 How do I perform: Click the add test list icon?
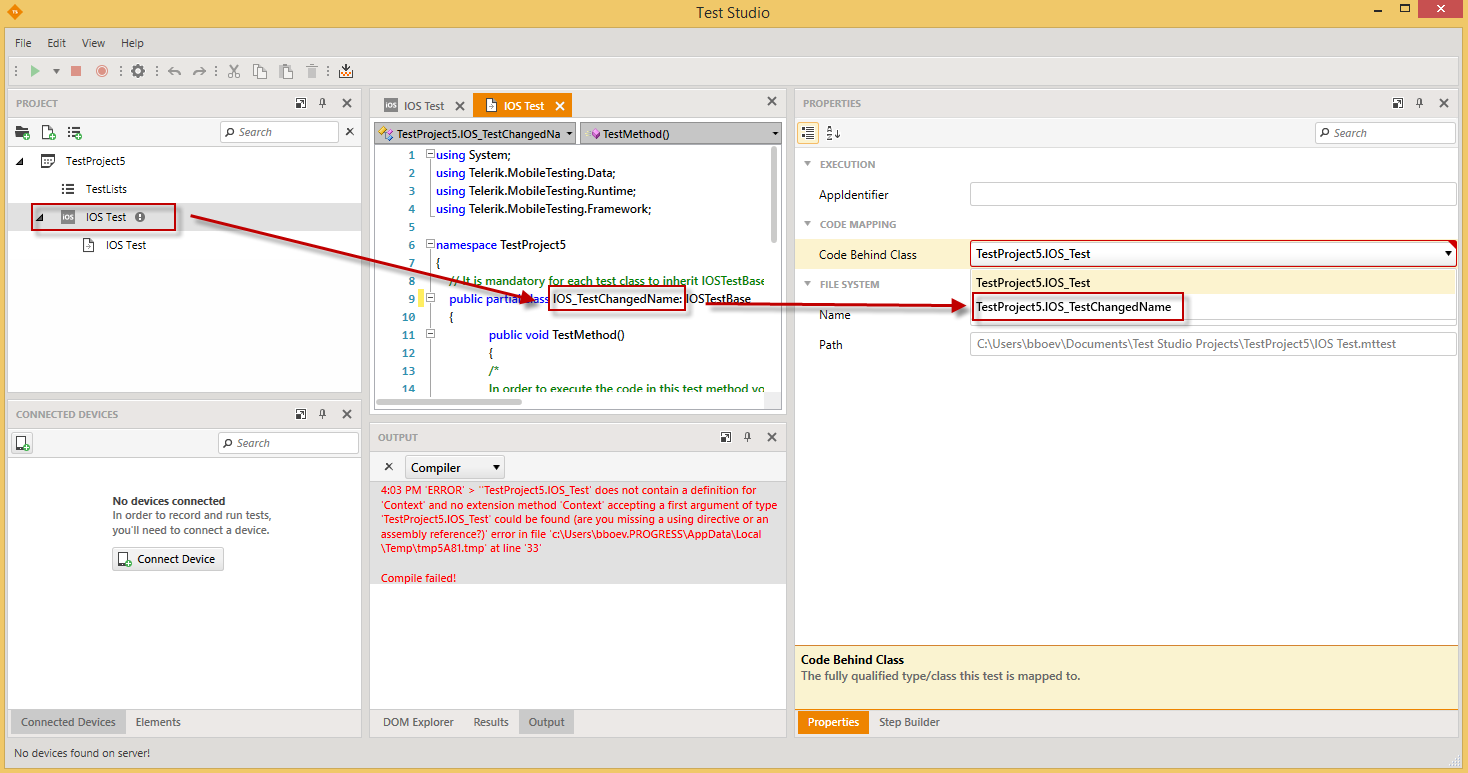pyautogui.click(x=74, y=132)
